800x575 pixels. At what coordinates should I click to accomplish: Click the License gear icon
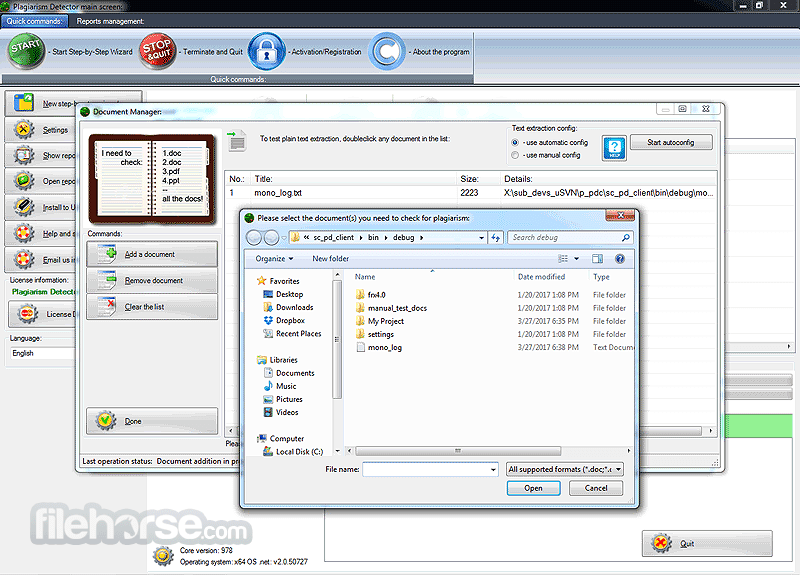pyautogui.click(x=28, y=314)
